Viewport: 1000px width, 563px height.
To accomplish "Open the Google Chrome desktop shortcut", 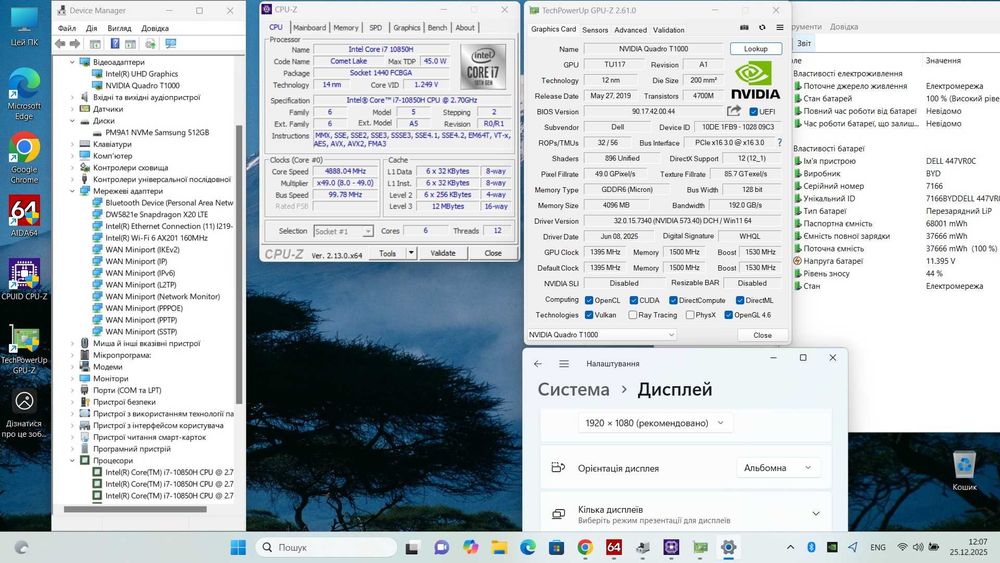I will pyautogui.click(x=24, y=158).
